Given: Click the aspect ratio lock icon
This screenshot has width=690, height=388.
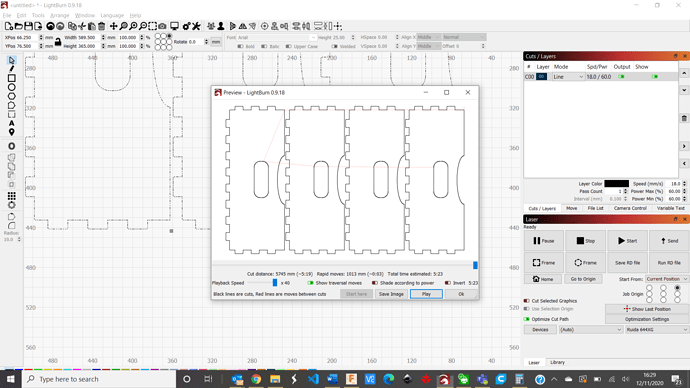Looking at the screenshot, I should pyautogui.click(x=58, y=42).
